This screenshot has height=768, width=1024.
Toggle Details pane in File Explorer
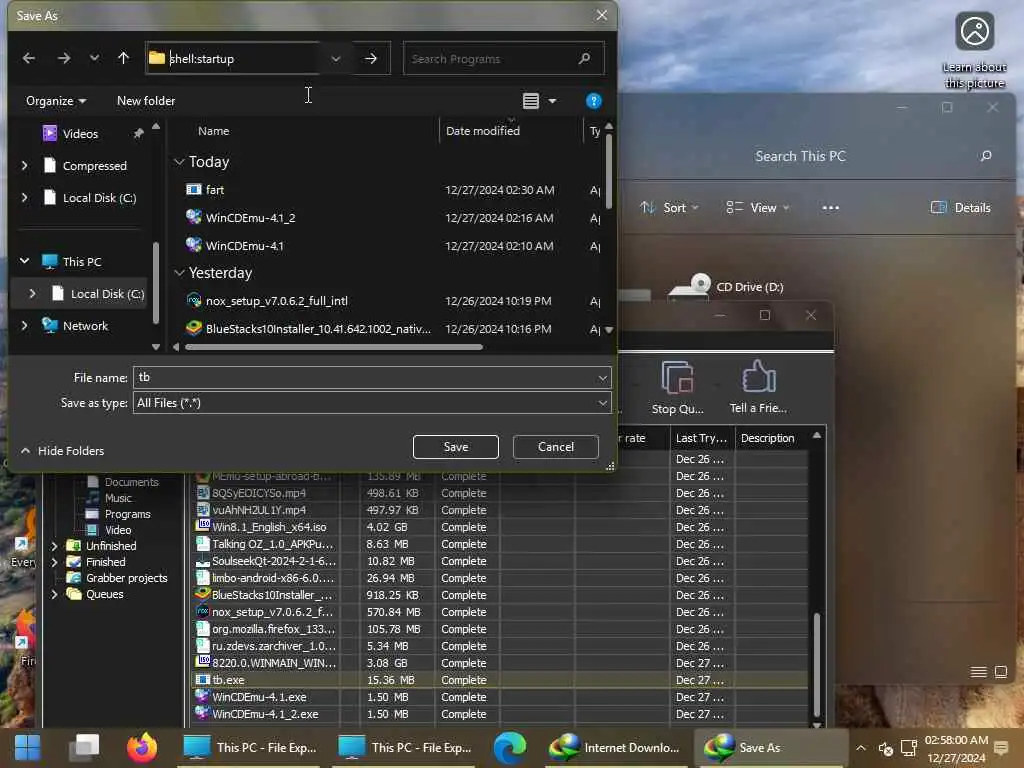point(960,208)
